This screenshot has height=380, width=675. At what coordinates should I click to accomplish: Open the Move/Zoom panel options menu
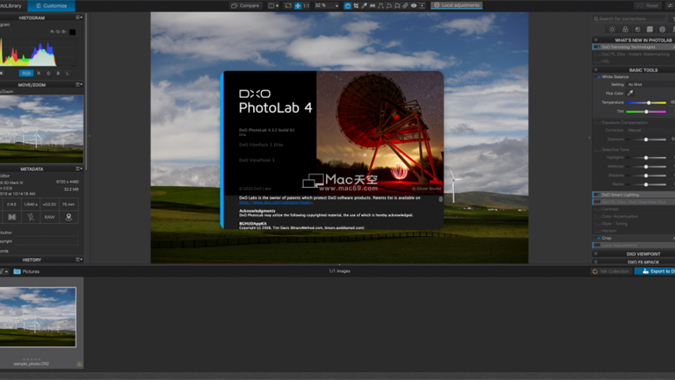click(x=79, y=85)
